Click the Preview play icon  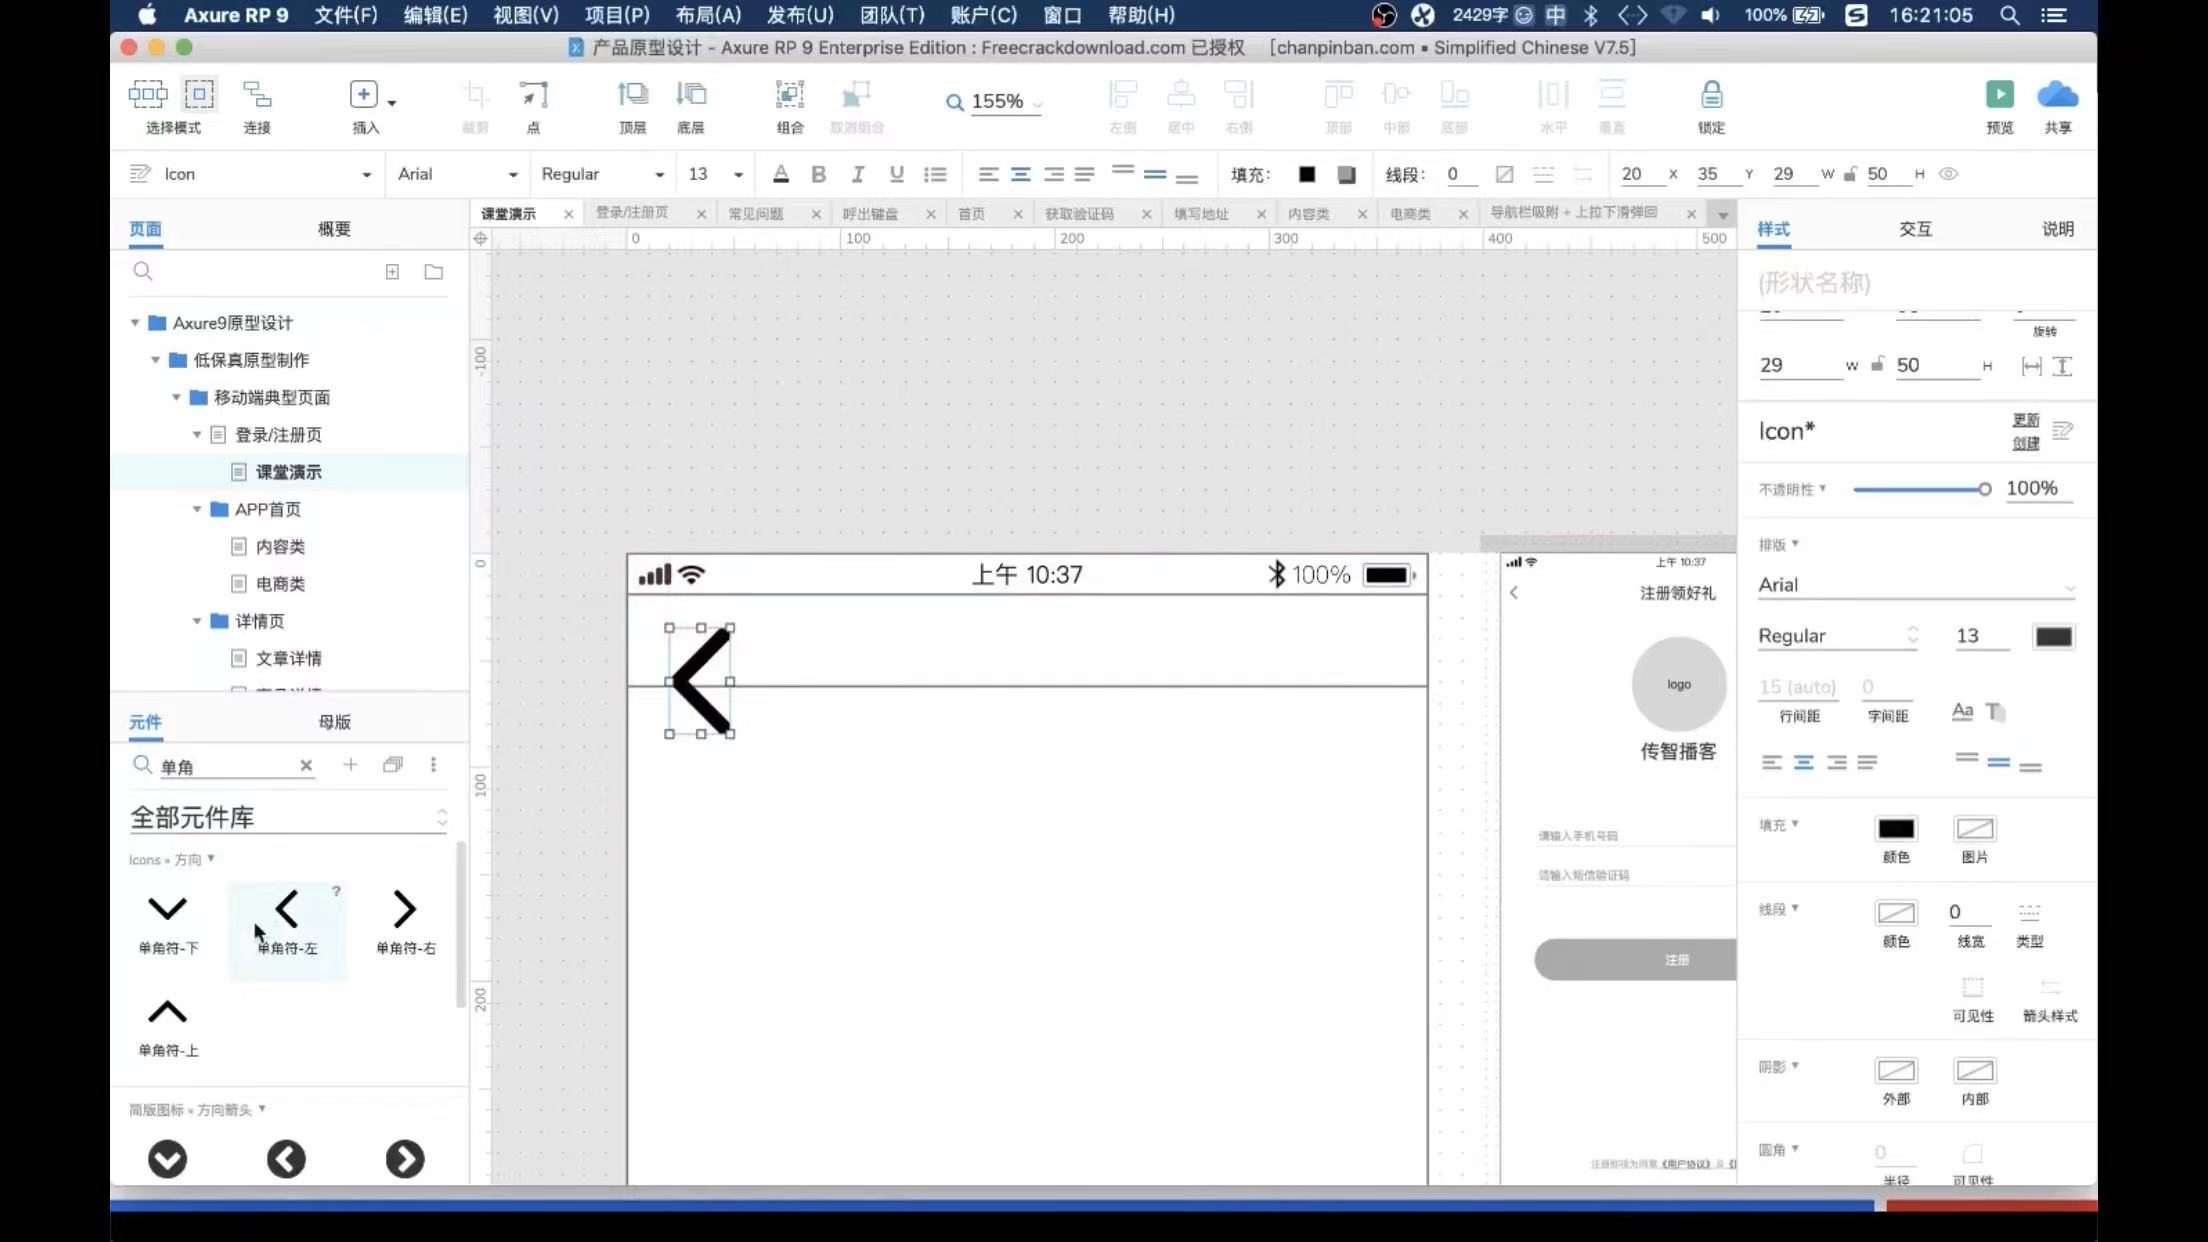click(x=1999, y=95)
